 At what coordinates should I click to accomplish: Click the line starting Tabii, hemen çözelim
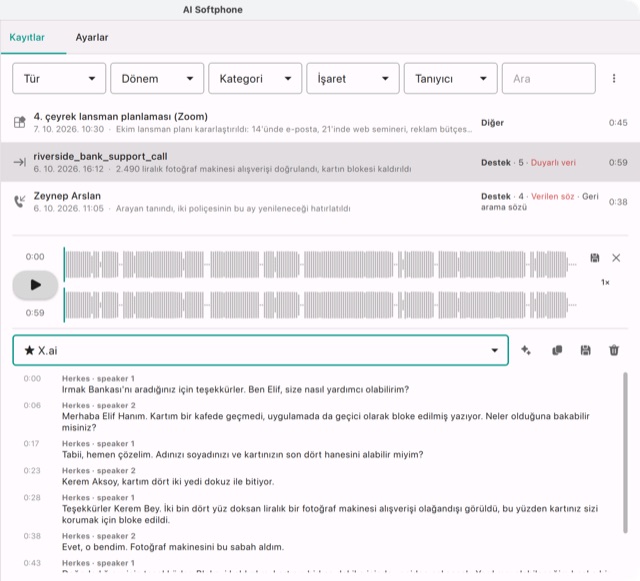[x=242, y=454]
